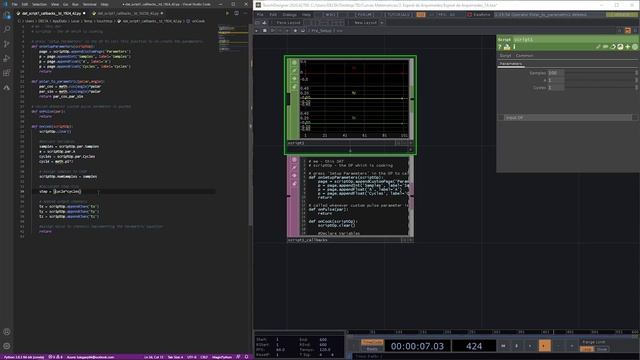Screen dimensions: 640x360
Task: Open the TouchDesigner Dialogs menu
Action: tap(289, 15)
